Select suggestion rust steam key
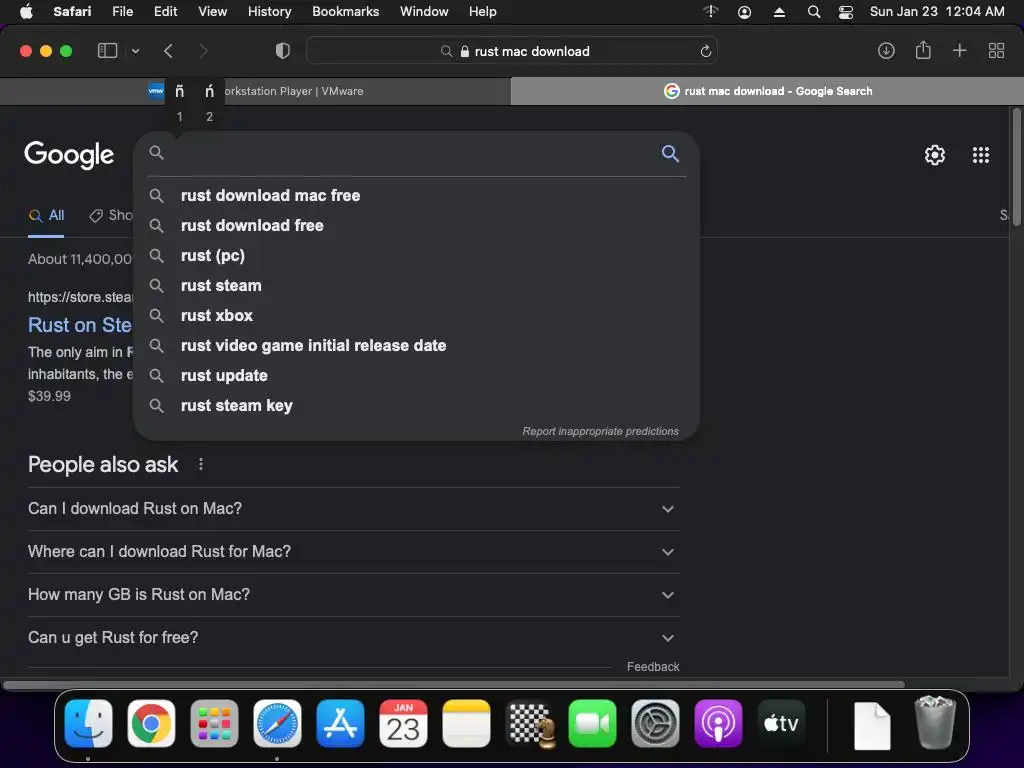1024x768 pixels. 416,406
